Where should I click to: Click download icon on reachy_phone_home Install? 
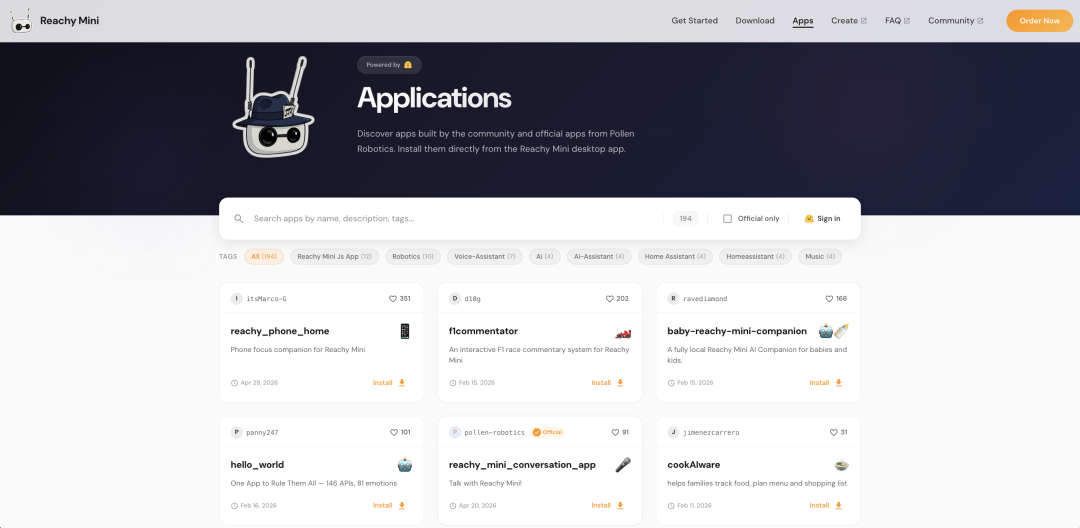(402, 383)
